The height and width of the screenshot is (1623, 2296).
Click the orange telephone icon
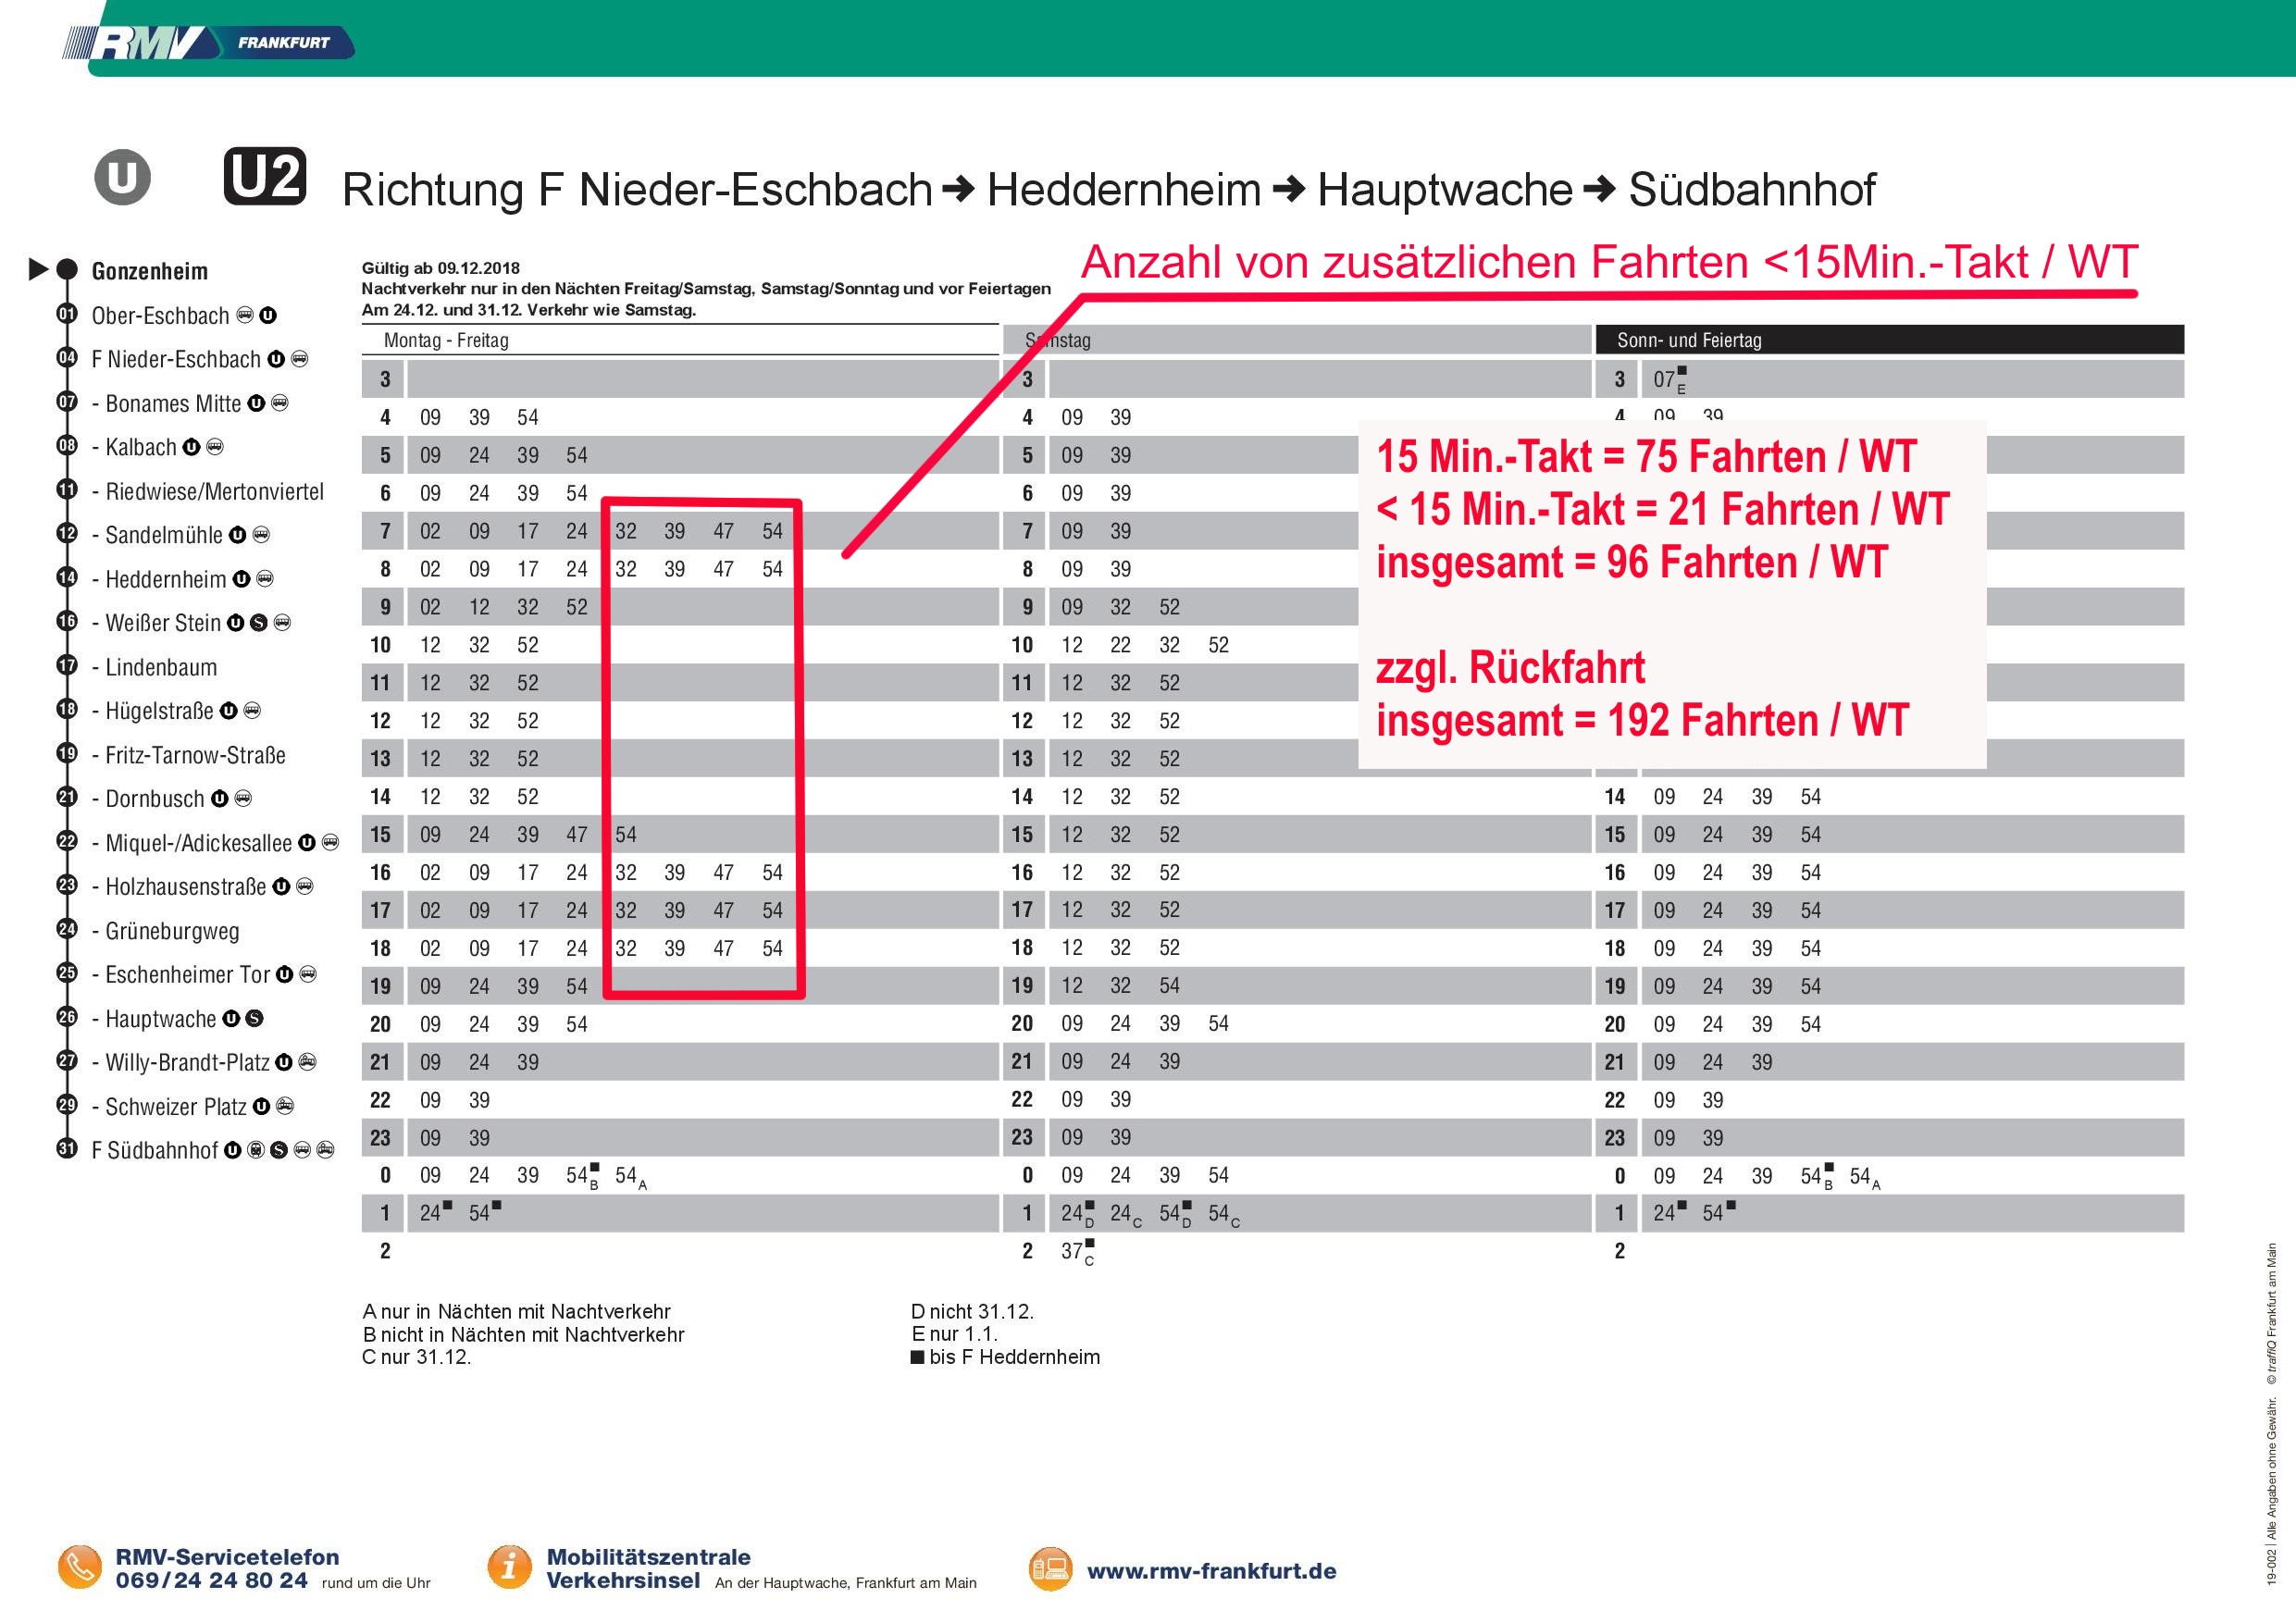(80, 1567)
